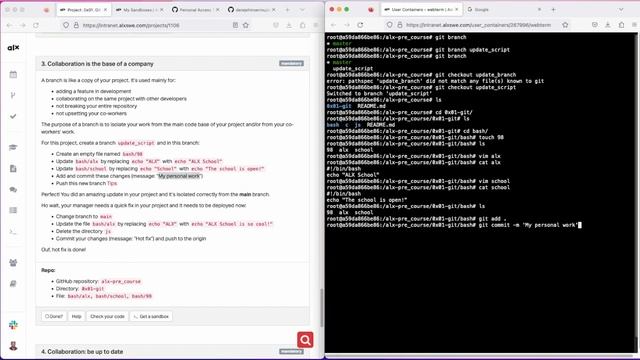Click "0x01-git" directory name under Repo
This screenshot has width=640, height=360.
(x=93, y=289)
